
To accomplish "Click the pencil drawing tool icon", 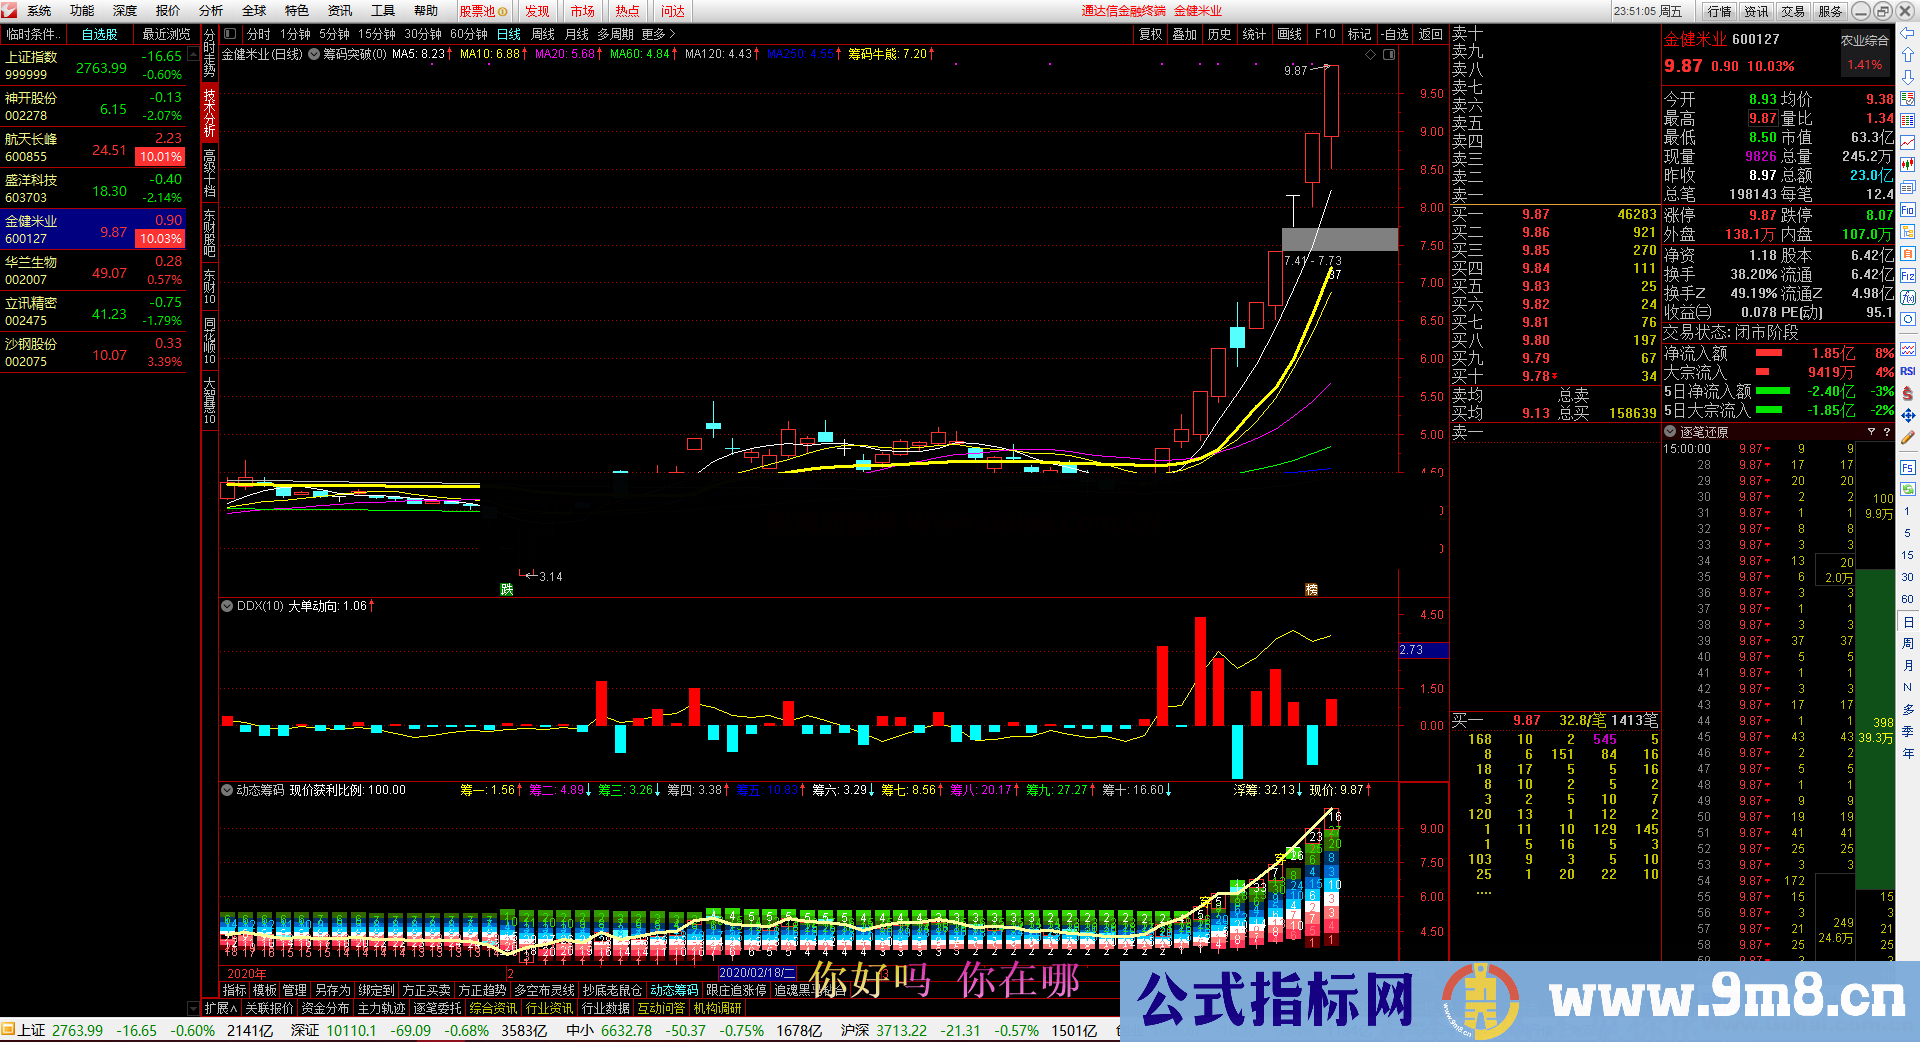I will [1908, 437].
